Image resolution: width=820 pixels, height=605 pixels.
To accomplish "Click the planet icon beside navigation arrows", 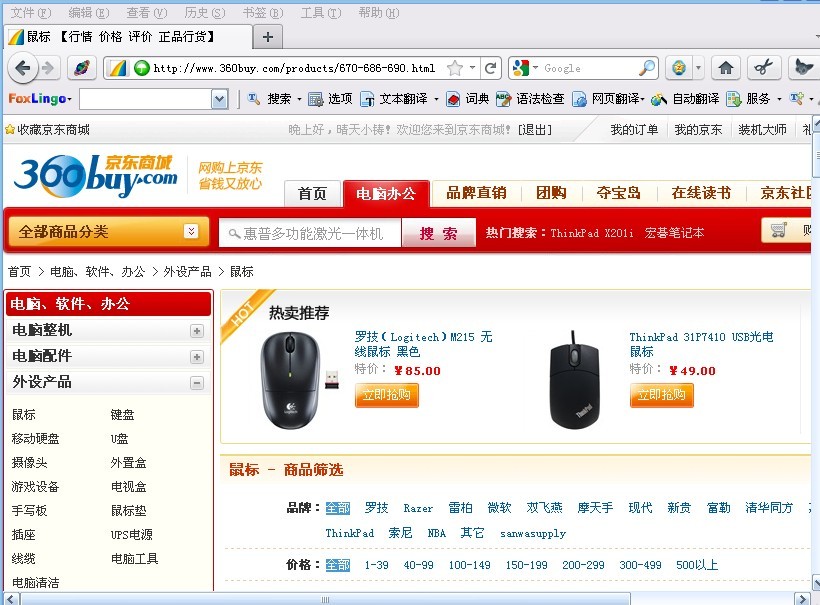I will point(82,68).
